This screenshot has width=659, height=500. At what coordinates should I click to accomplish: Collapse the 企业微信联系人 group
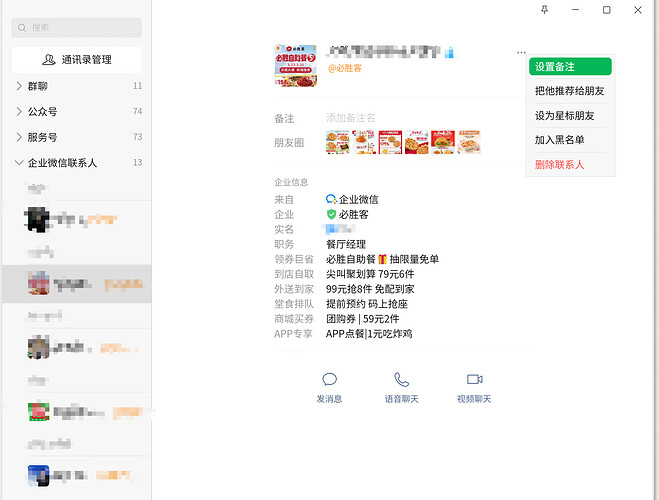(19, 163)
